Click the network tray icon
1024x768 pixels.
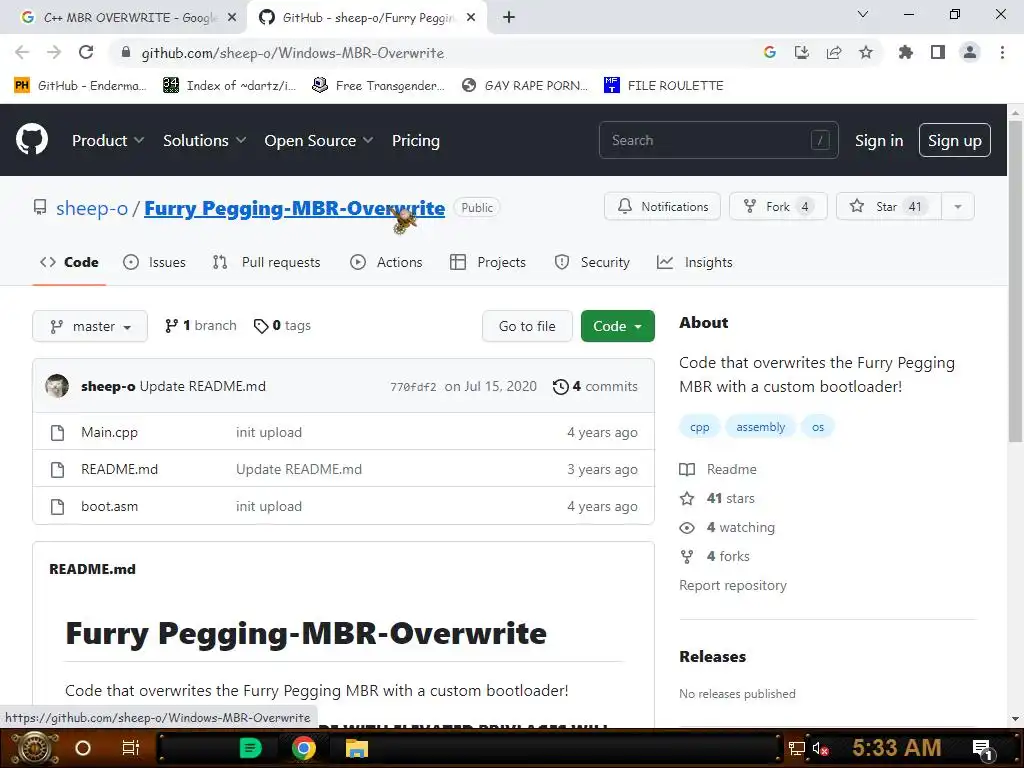point(797,748)
